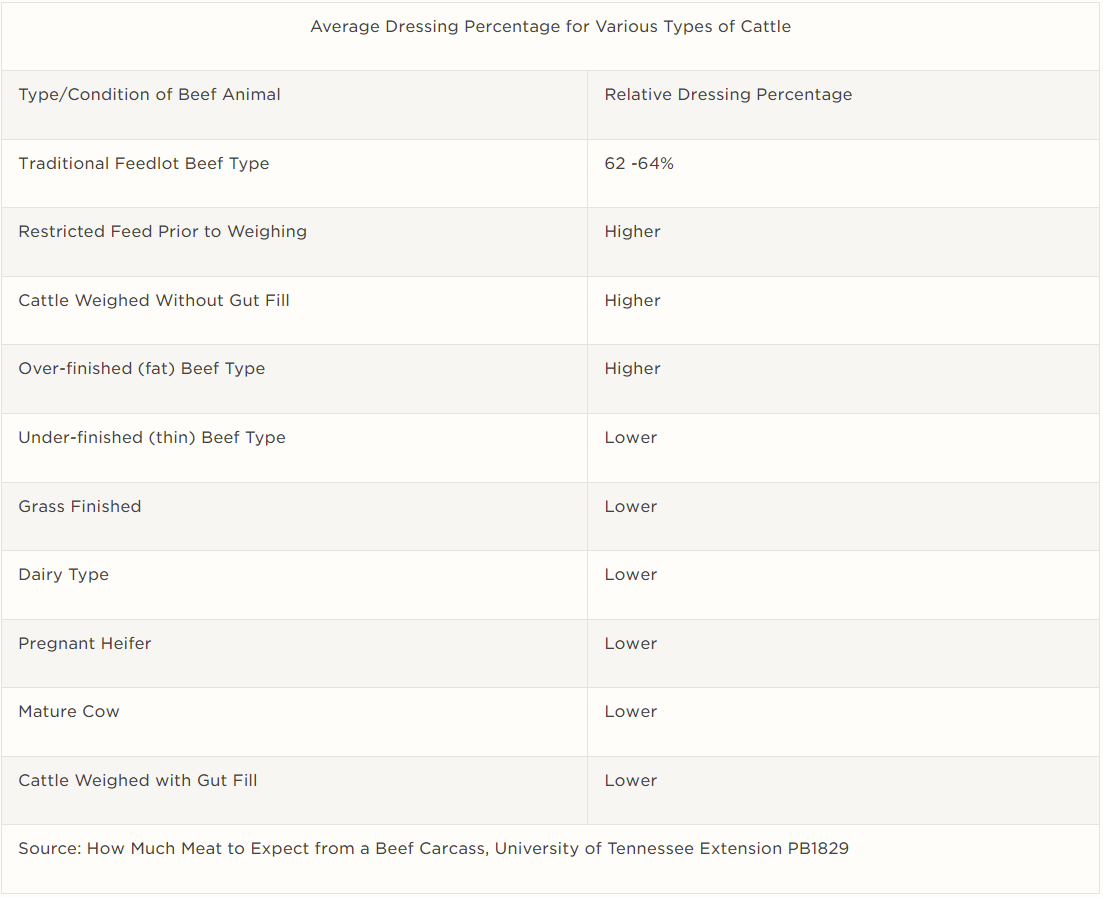Click 'Higher' in the Over-finished row

632,369
